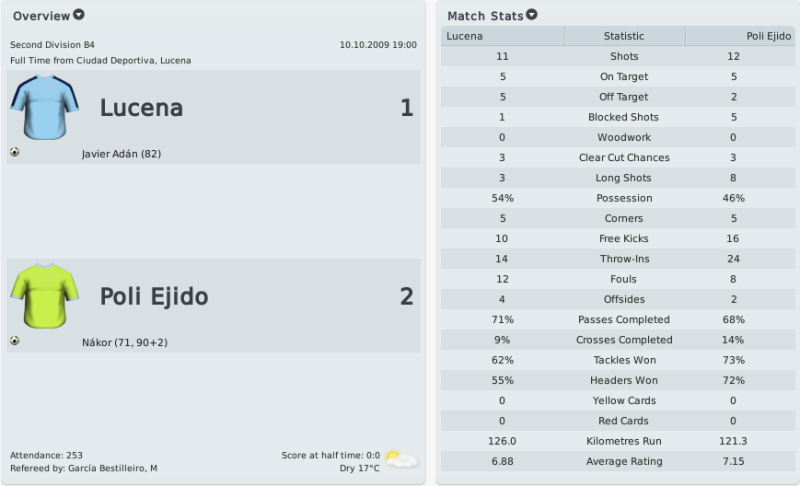Image resolution: width=800 pixels, height=486 pixels.
Task: Expand the Match Stats dropdown arrow
Action: [x=532, y=15]
